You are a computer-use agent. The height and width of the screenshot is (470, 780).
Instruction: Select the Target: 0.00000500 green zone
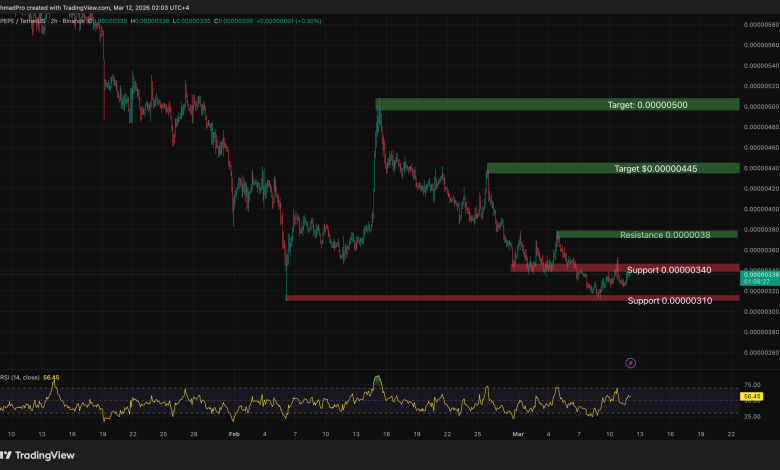click(557, 104)
